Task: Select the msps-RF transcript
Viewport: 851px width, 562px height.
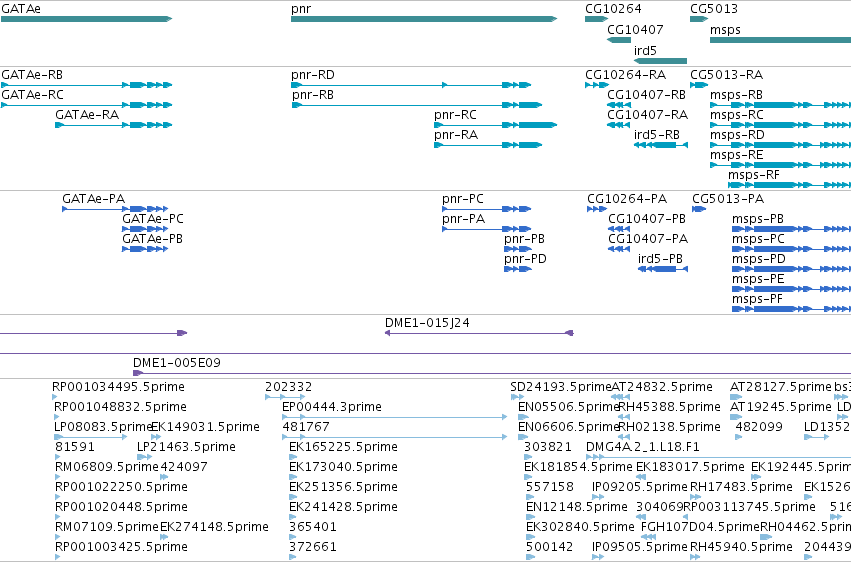Action: 790,185
